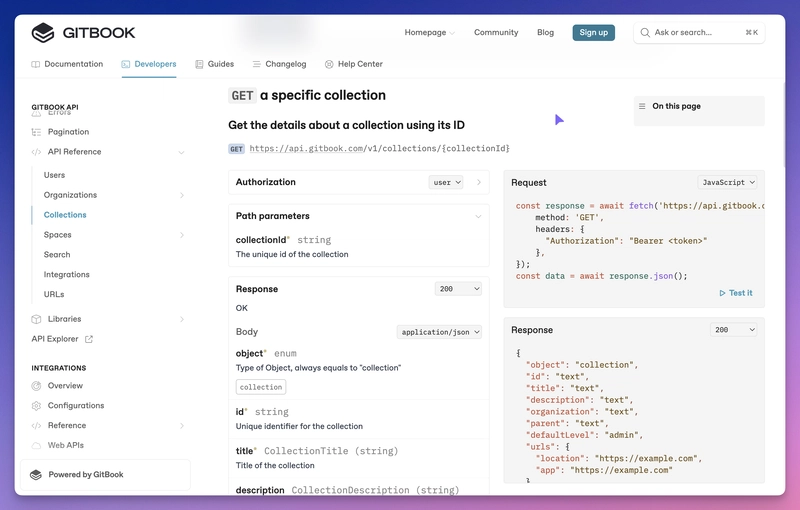Viewport: 800px width, 510px height.
Task: Click the Developers terminal icon
Action: tap(126, 64)
